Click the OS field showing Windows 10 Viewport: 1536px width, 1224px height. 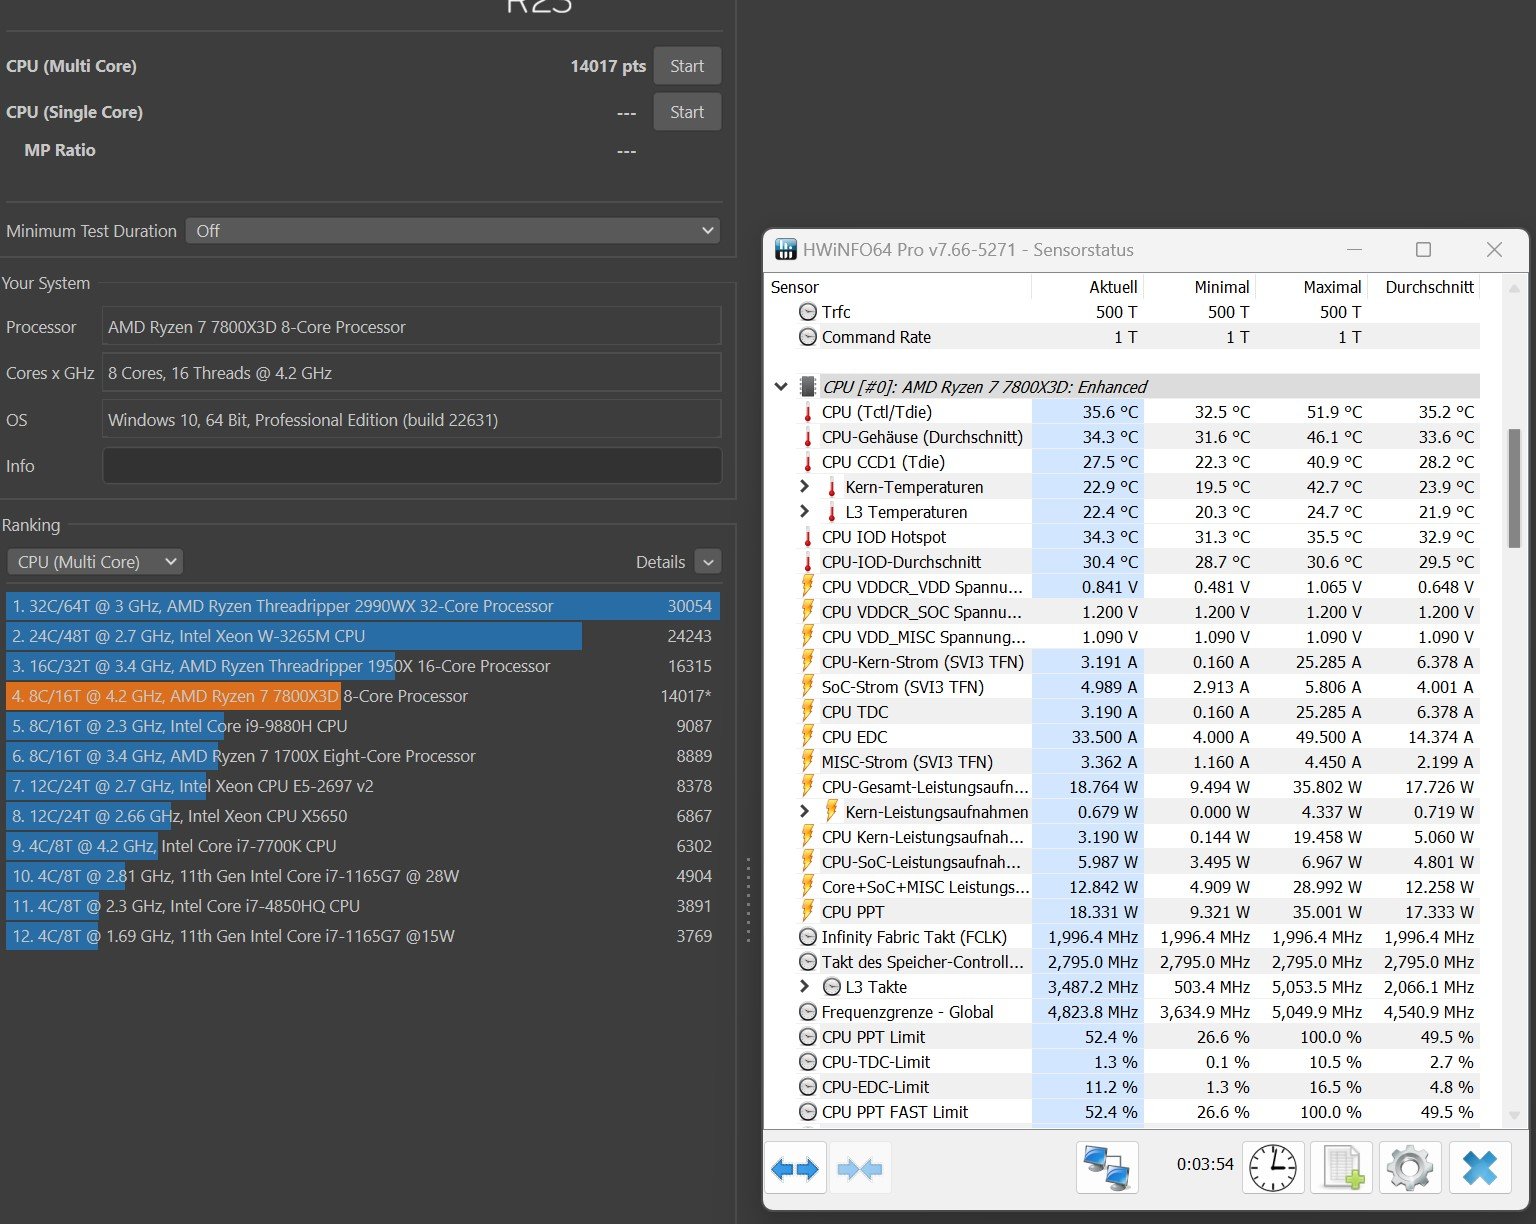click(x=412, y=420)
